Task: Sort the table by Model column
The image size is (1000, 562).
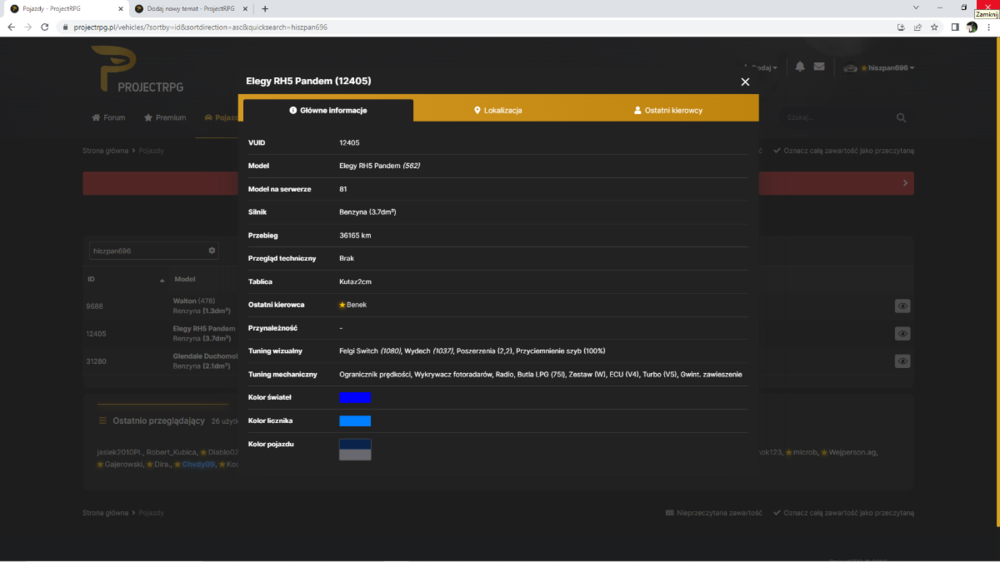Action: click(185, 279)
